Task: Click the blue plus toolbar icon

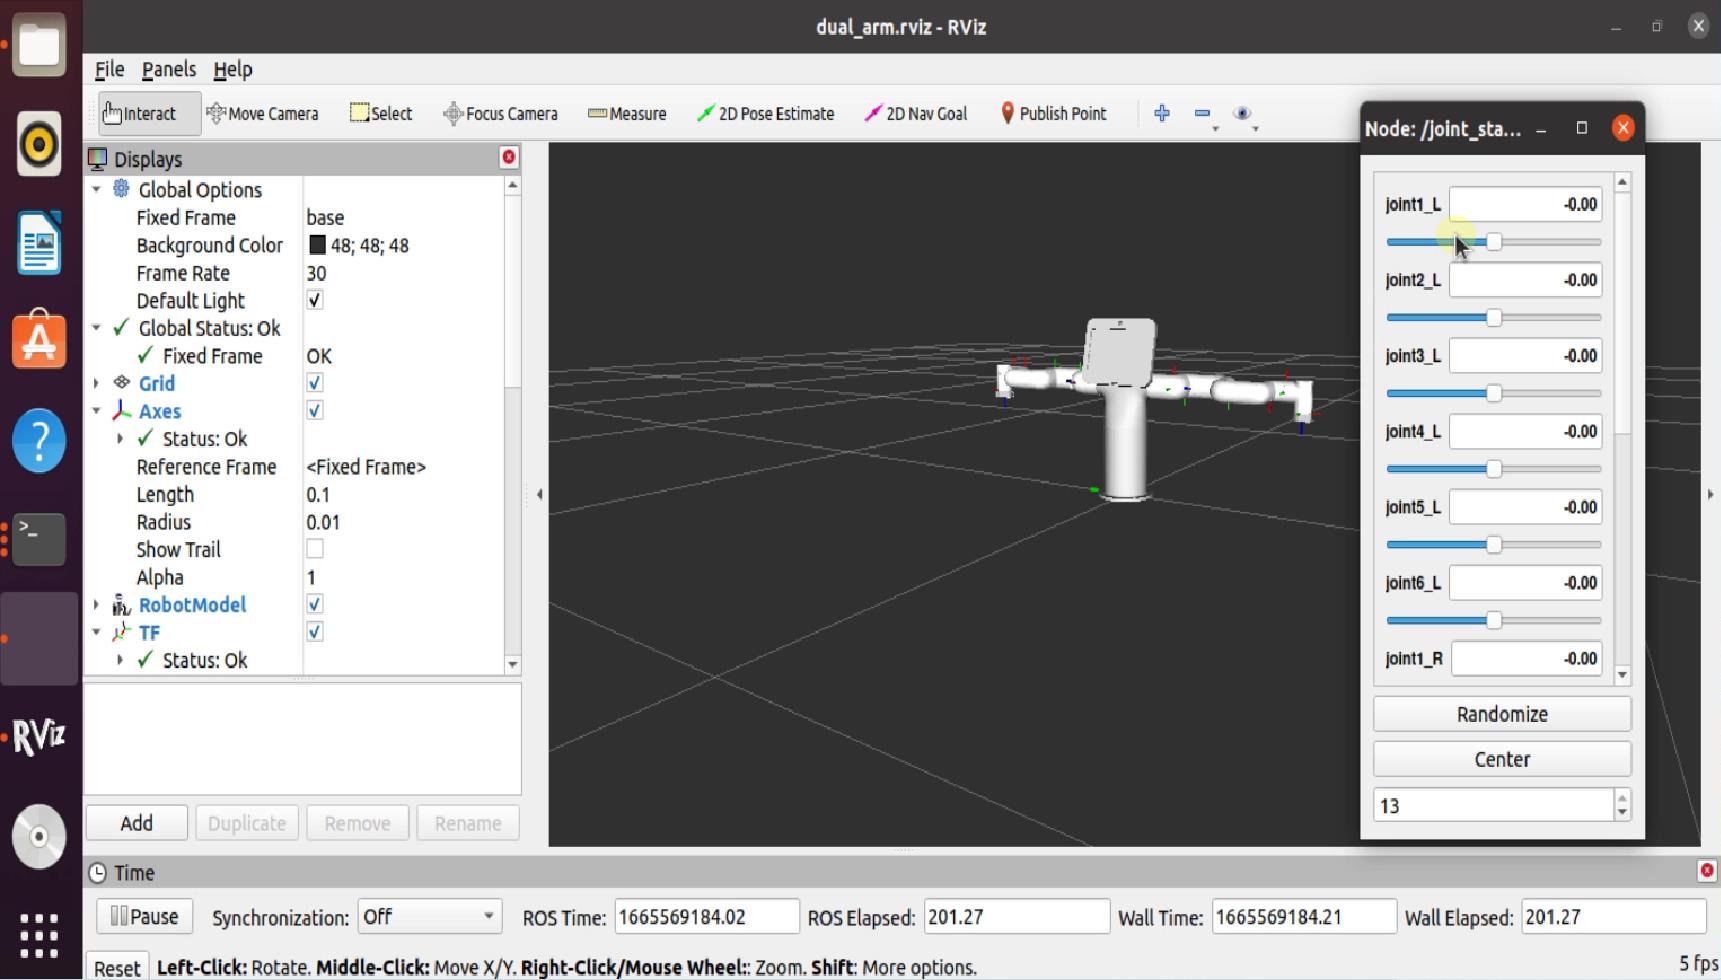Action: coord(1161,113)
